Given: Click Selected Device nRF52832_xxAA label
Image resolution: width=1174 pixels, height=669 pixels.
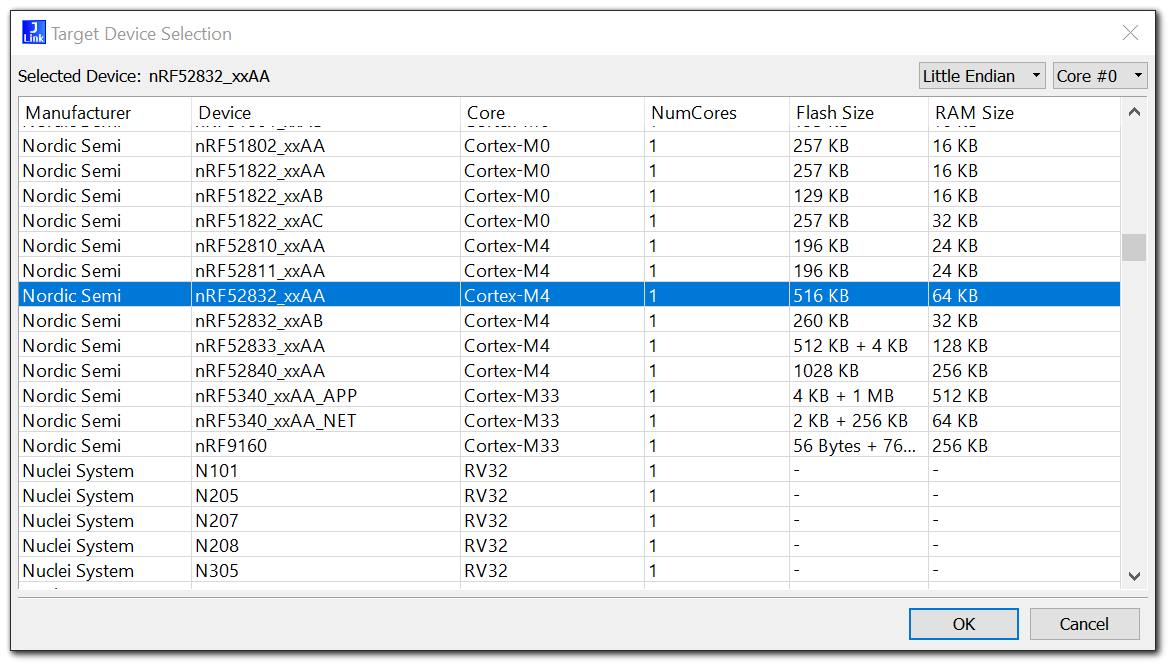Looking at the screenshot, I should pos(144,76).
